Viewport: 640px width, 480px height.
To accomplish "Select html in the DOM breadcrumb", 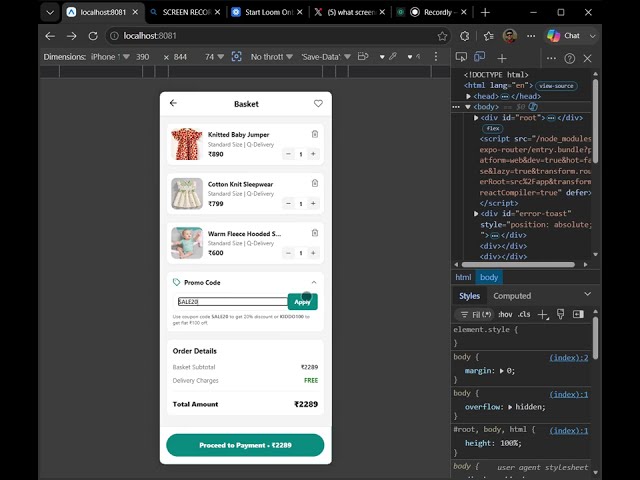I will click(463, 277).
